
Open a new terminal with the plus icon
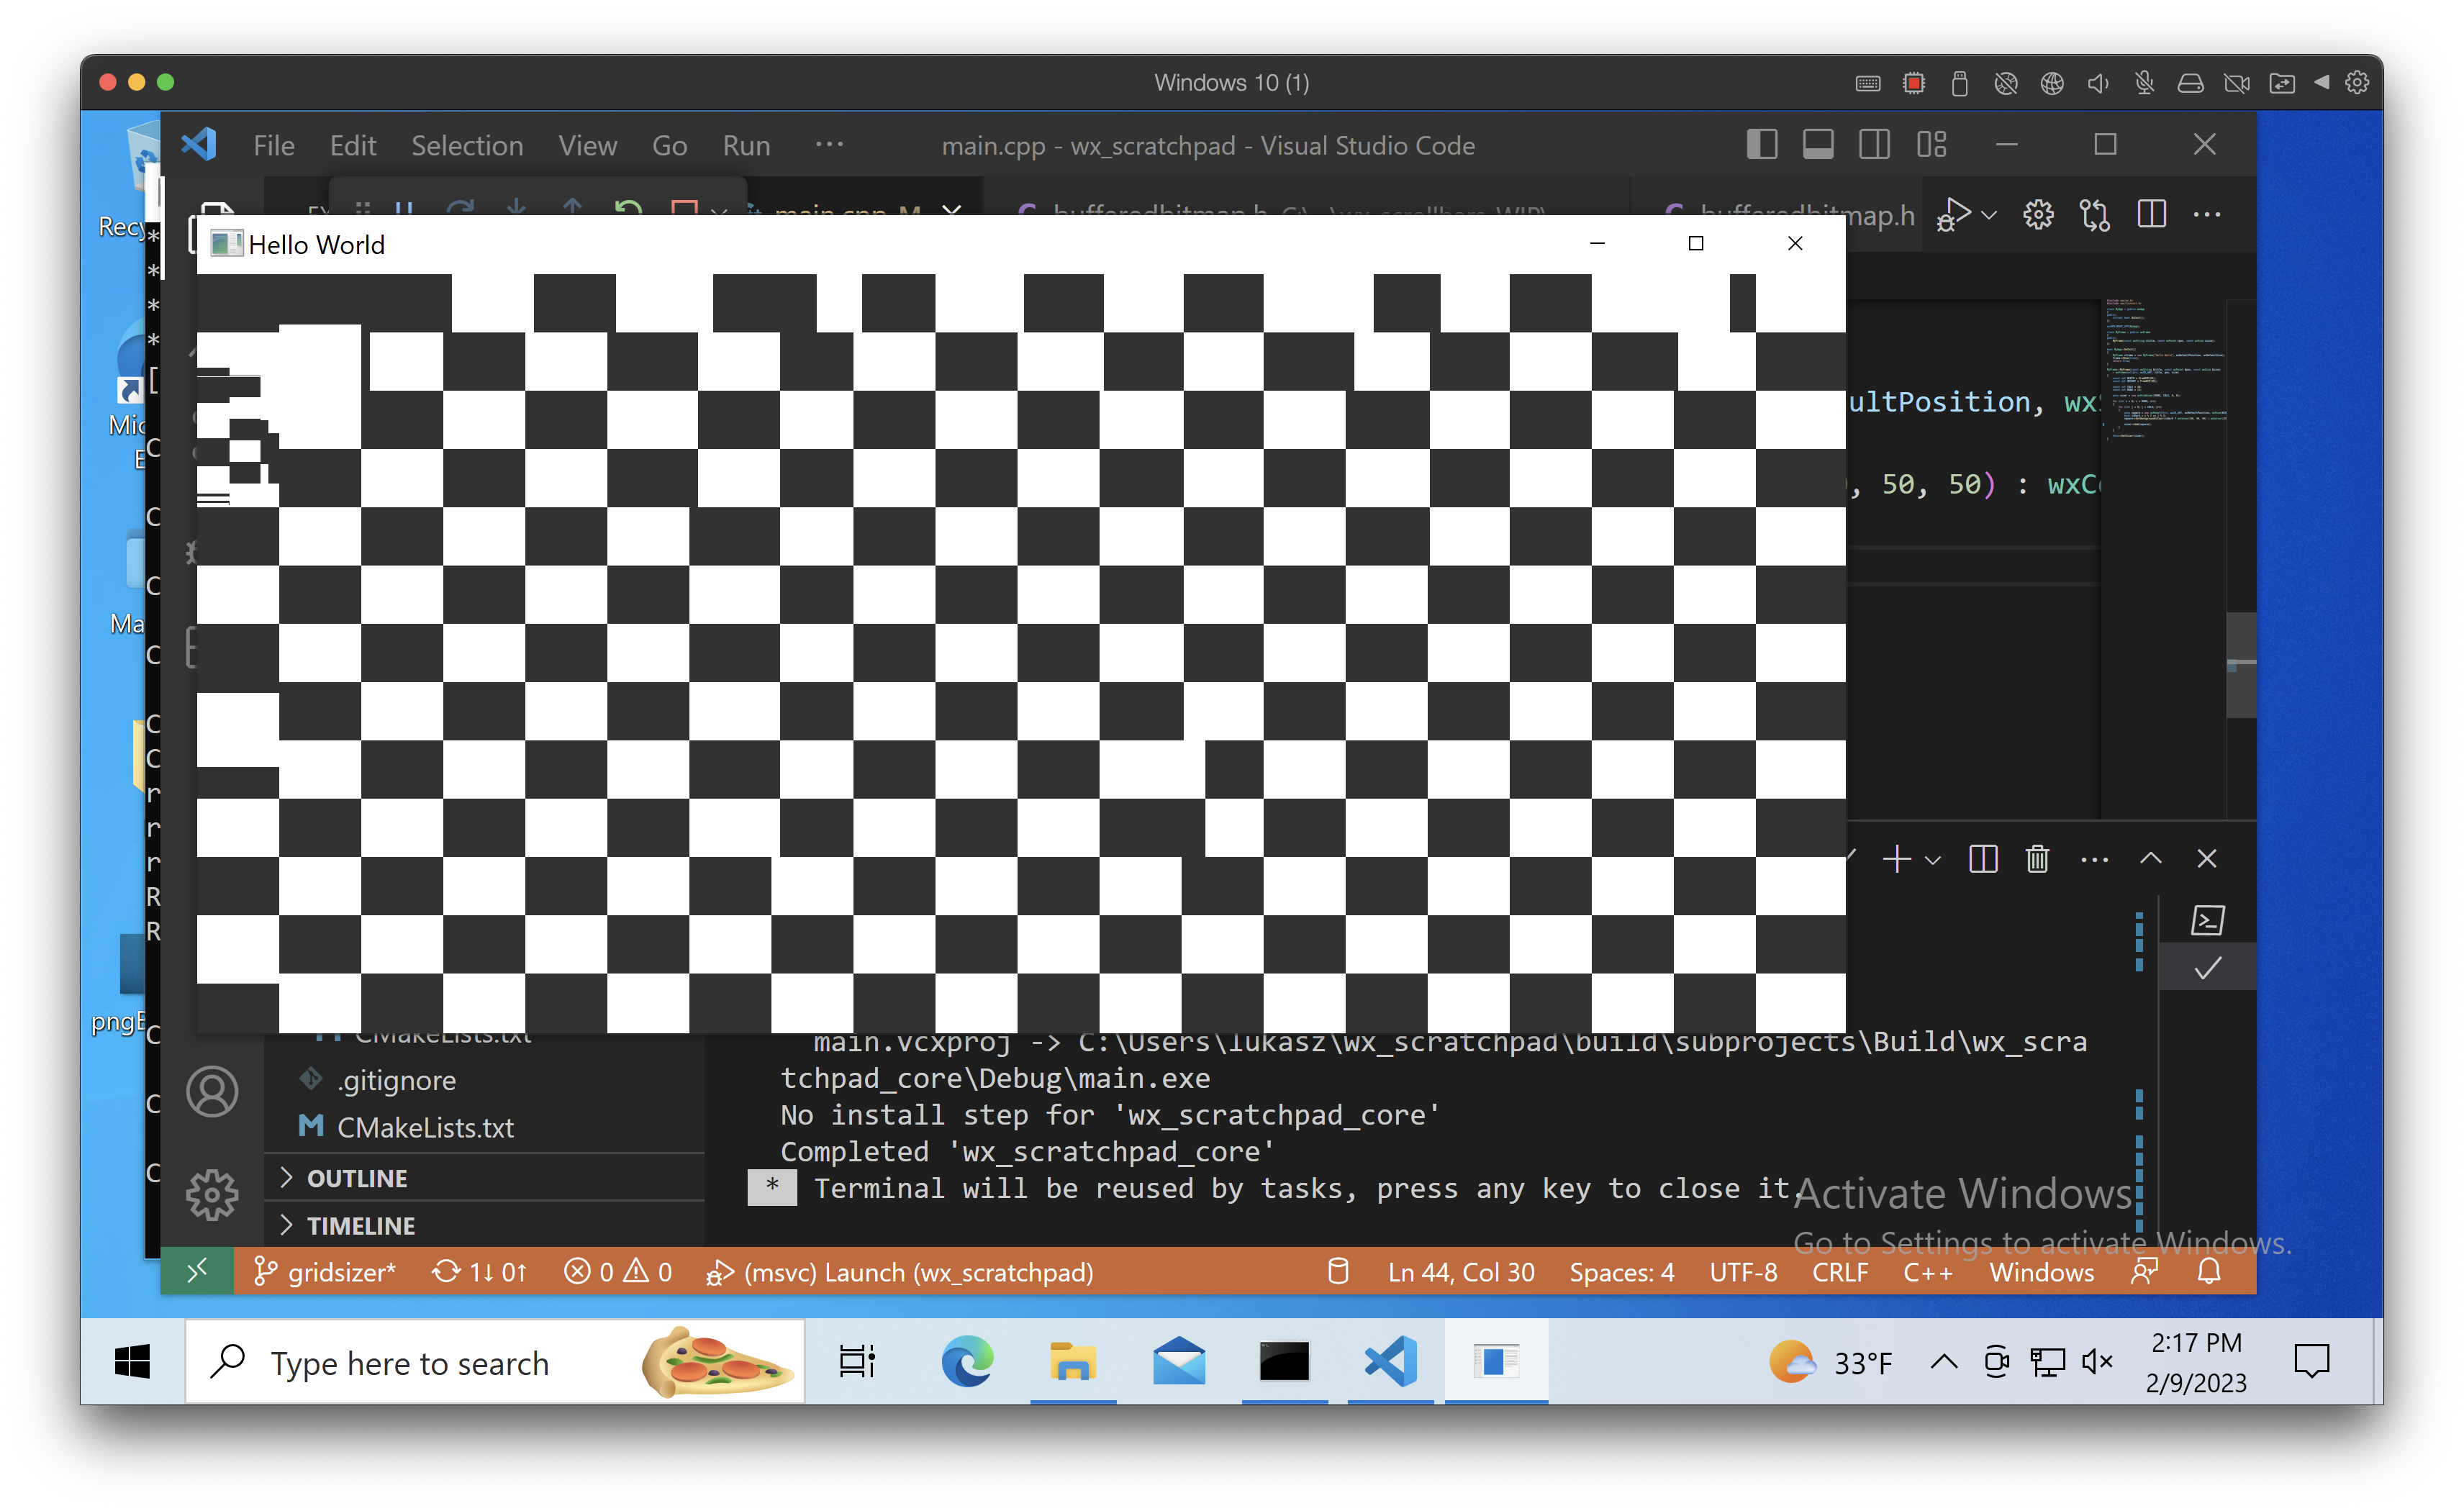coord(1897,859)
